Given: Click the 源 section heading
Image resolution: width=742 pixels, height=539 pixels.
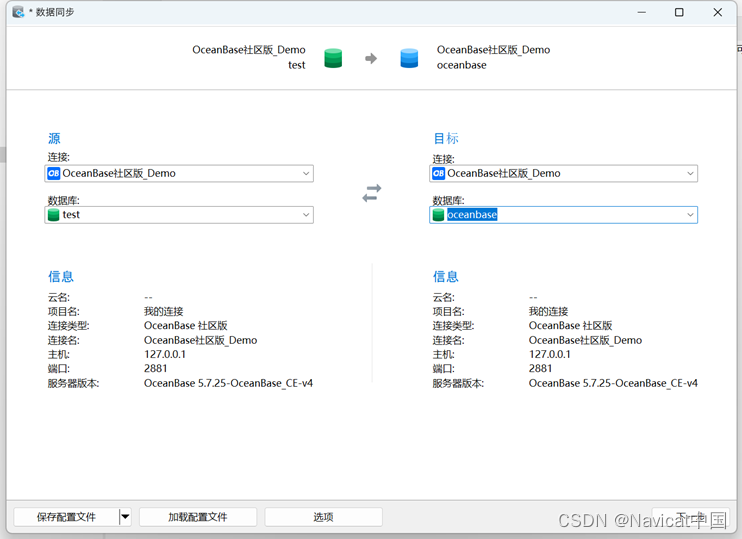Looking at the screenshot, I should [x=54, y=138].
